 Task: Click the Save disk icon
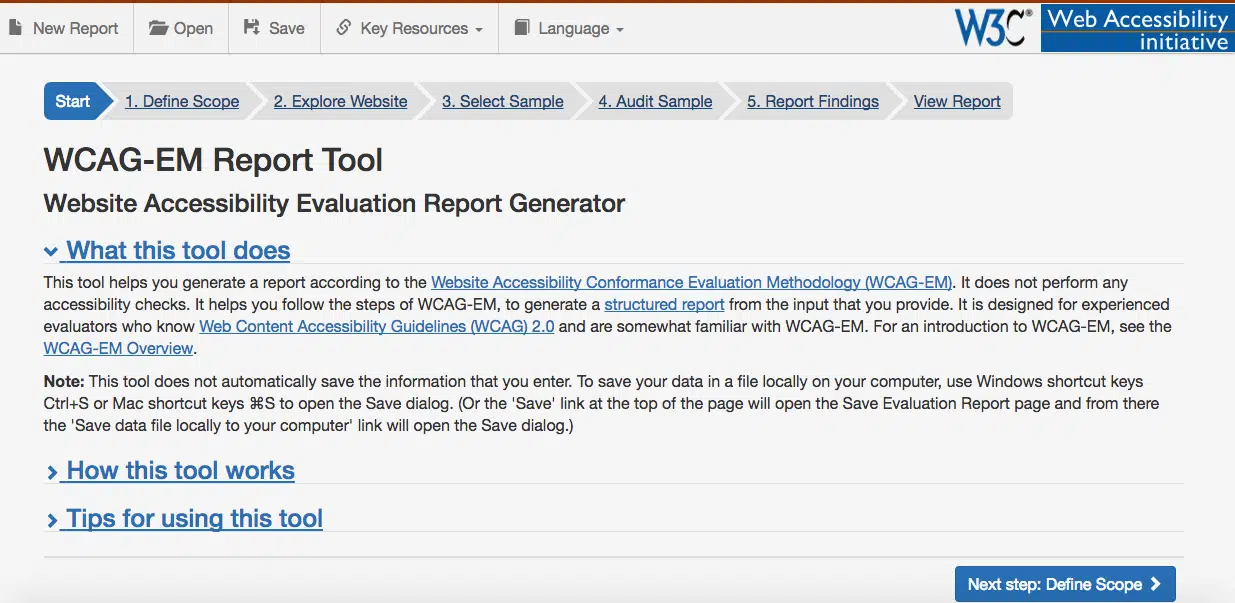click(252, 28)
